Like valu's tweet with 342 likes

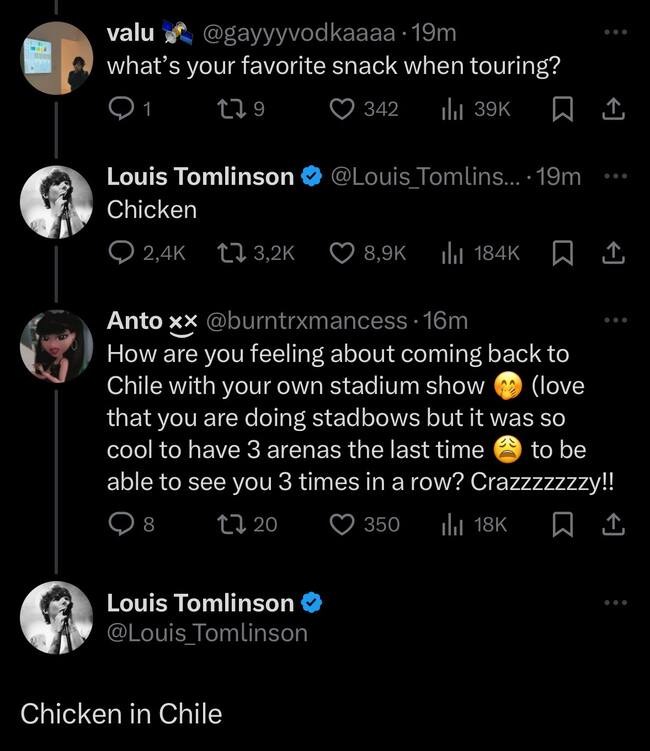tap(342, 109)
